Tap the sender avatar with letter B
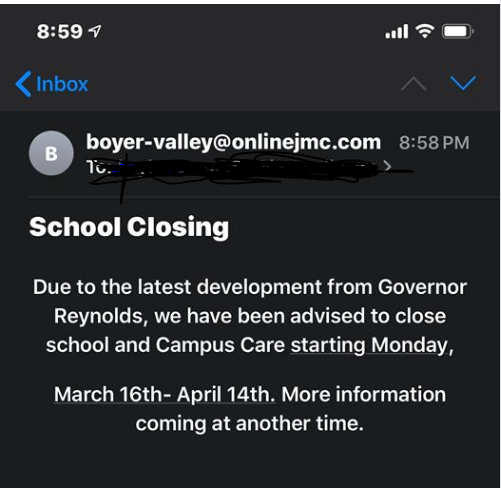This screenshot has width=501, height=488. coord(51,153)
